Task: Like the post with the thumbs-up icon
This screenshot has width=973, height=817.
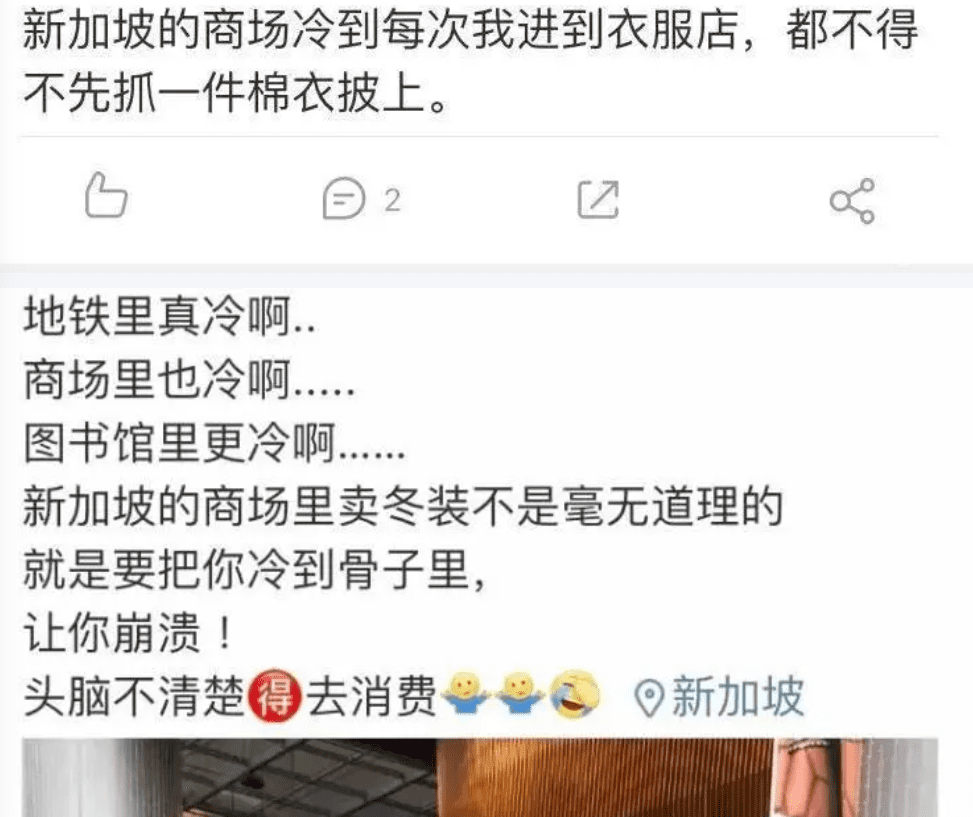Action: (x=106, y=195)
